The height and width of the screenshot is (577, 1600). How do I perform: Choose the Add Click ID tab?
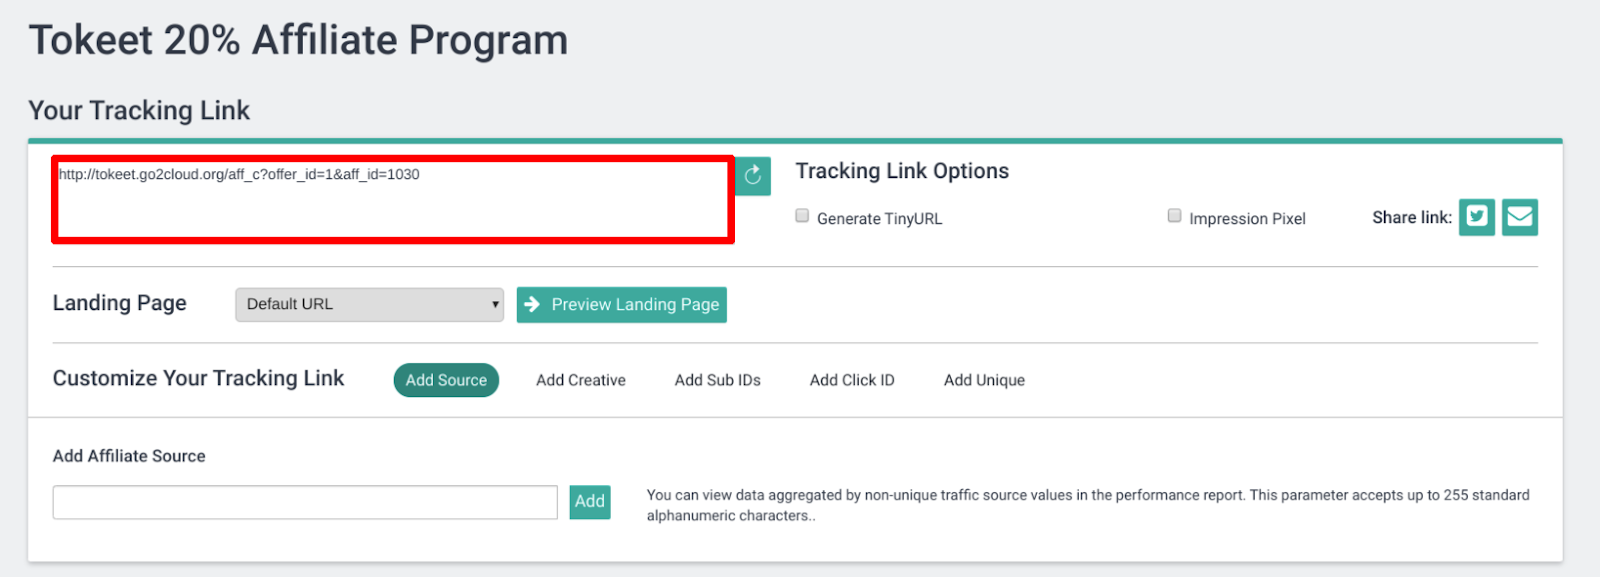852,380
